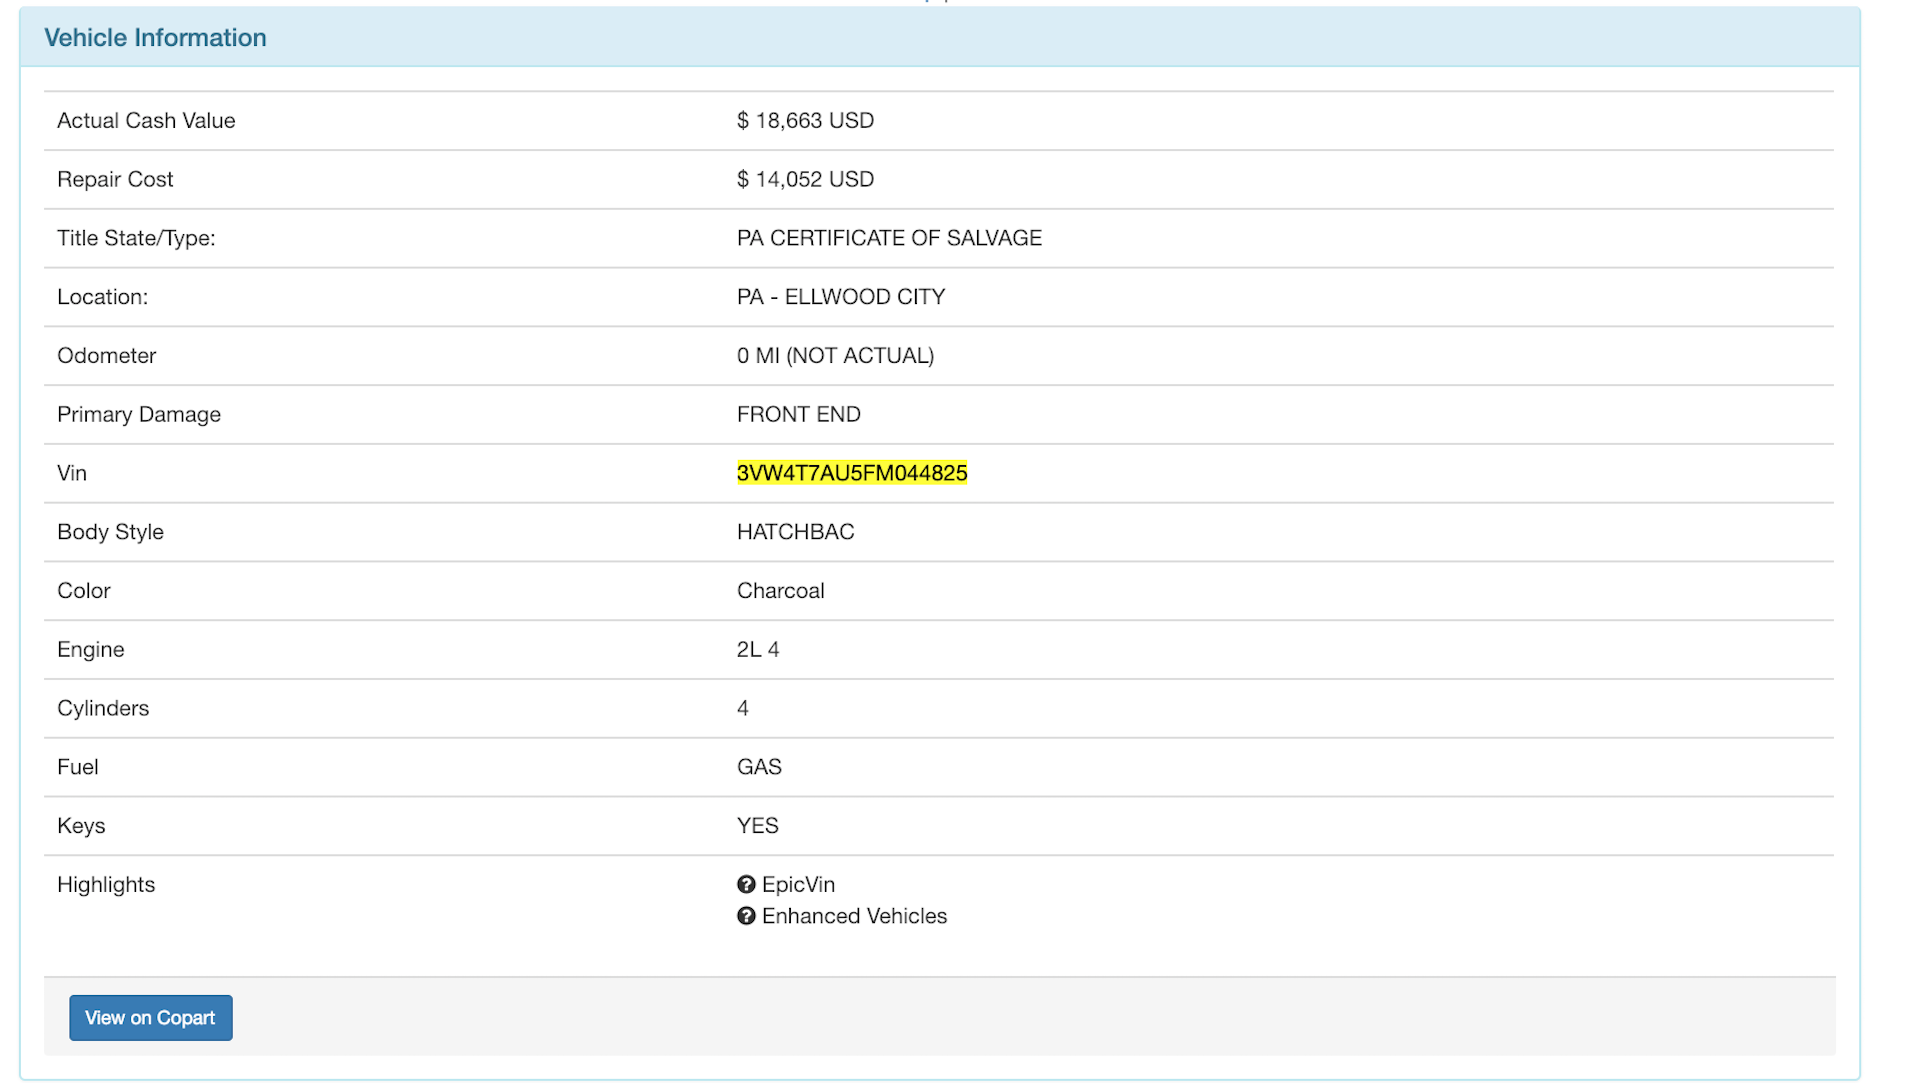Click the Enhanced Vehicles highlight text

tap(854, 917)
